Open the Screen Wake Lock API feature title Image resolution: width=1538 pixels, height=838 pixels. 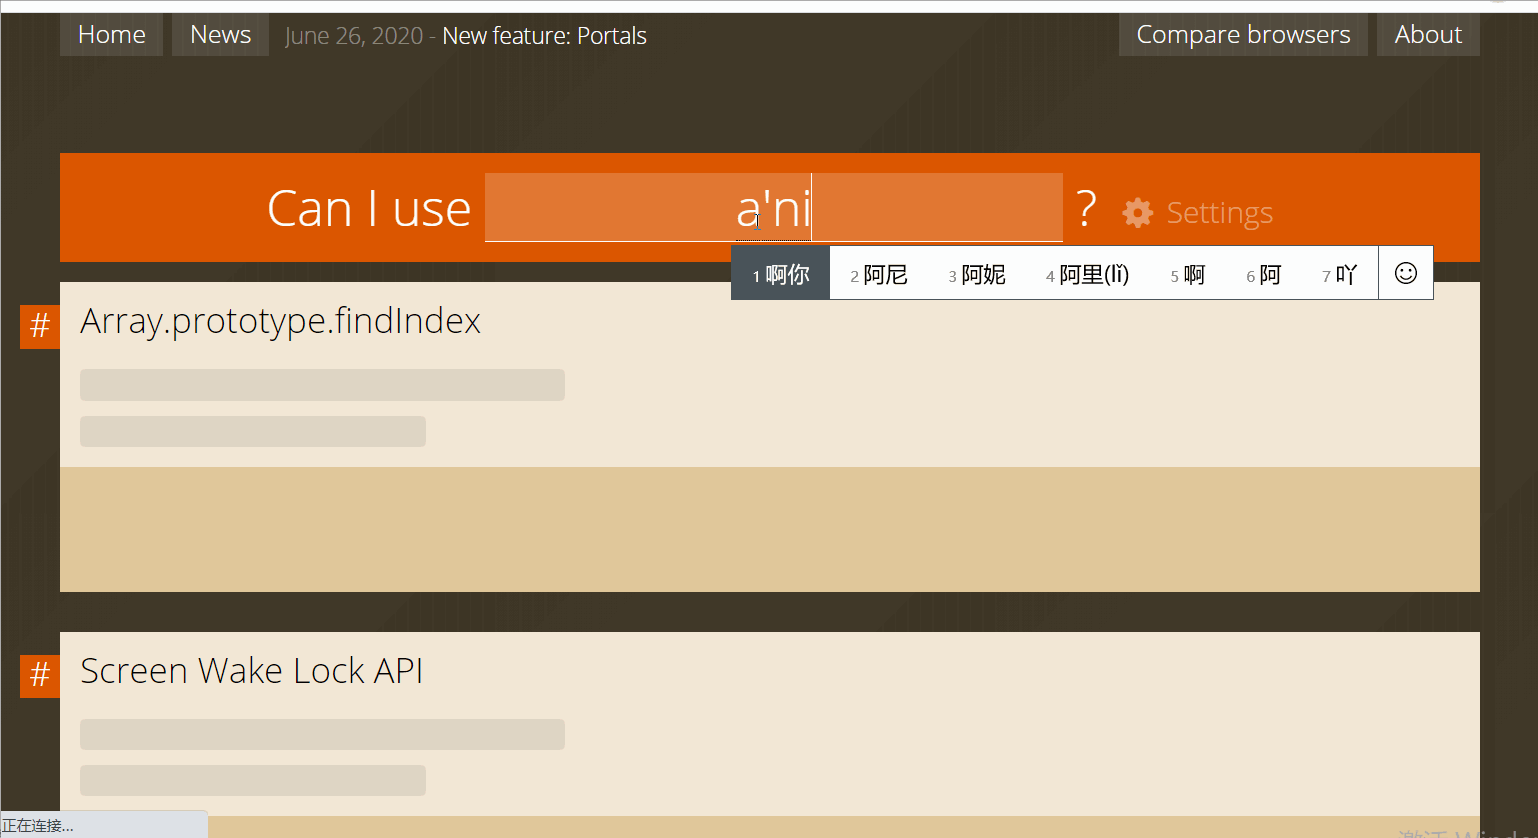pos(251,671)
